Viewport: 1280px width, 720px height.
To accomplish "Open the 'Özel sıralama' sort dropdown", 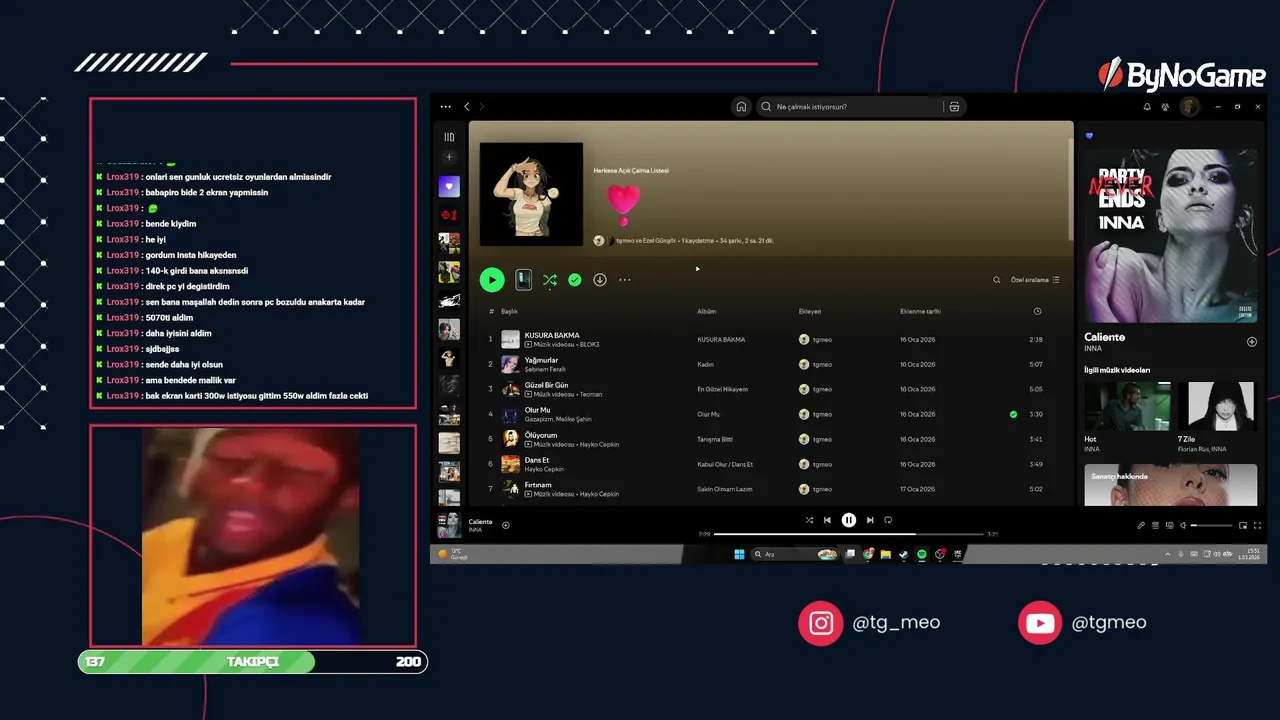I will click(1035, 280).
